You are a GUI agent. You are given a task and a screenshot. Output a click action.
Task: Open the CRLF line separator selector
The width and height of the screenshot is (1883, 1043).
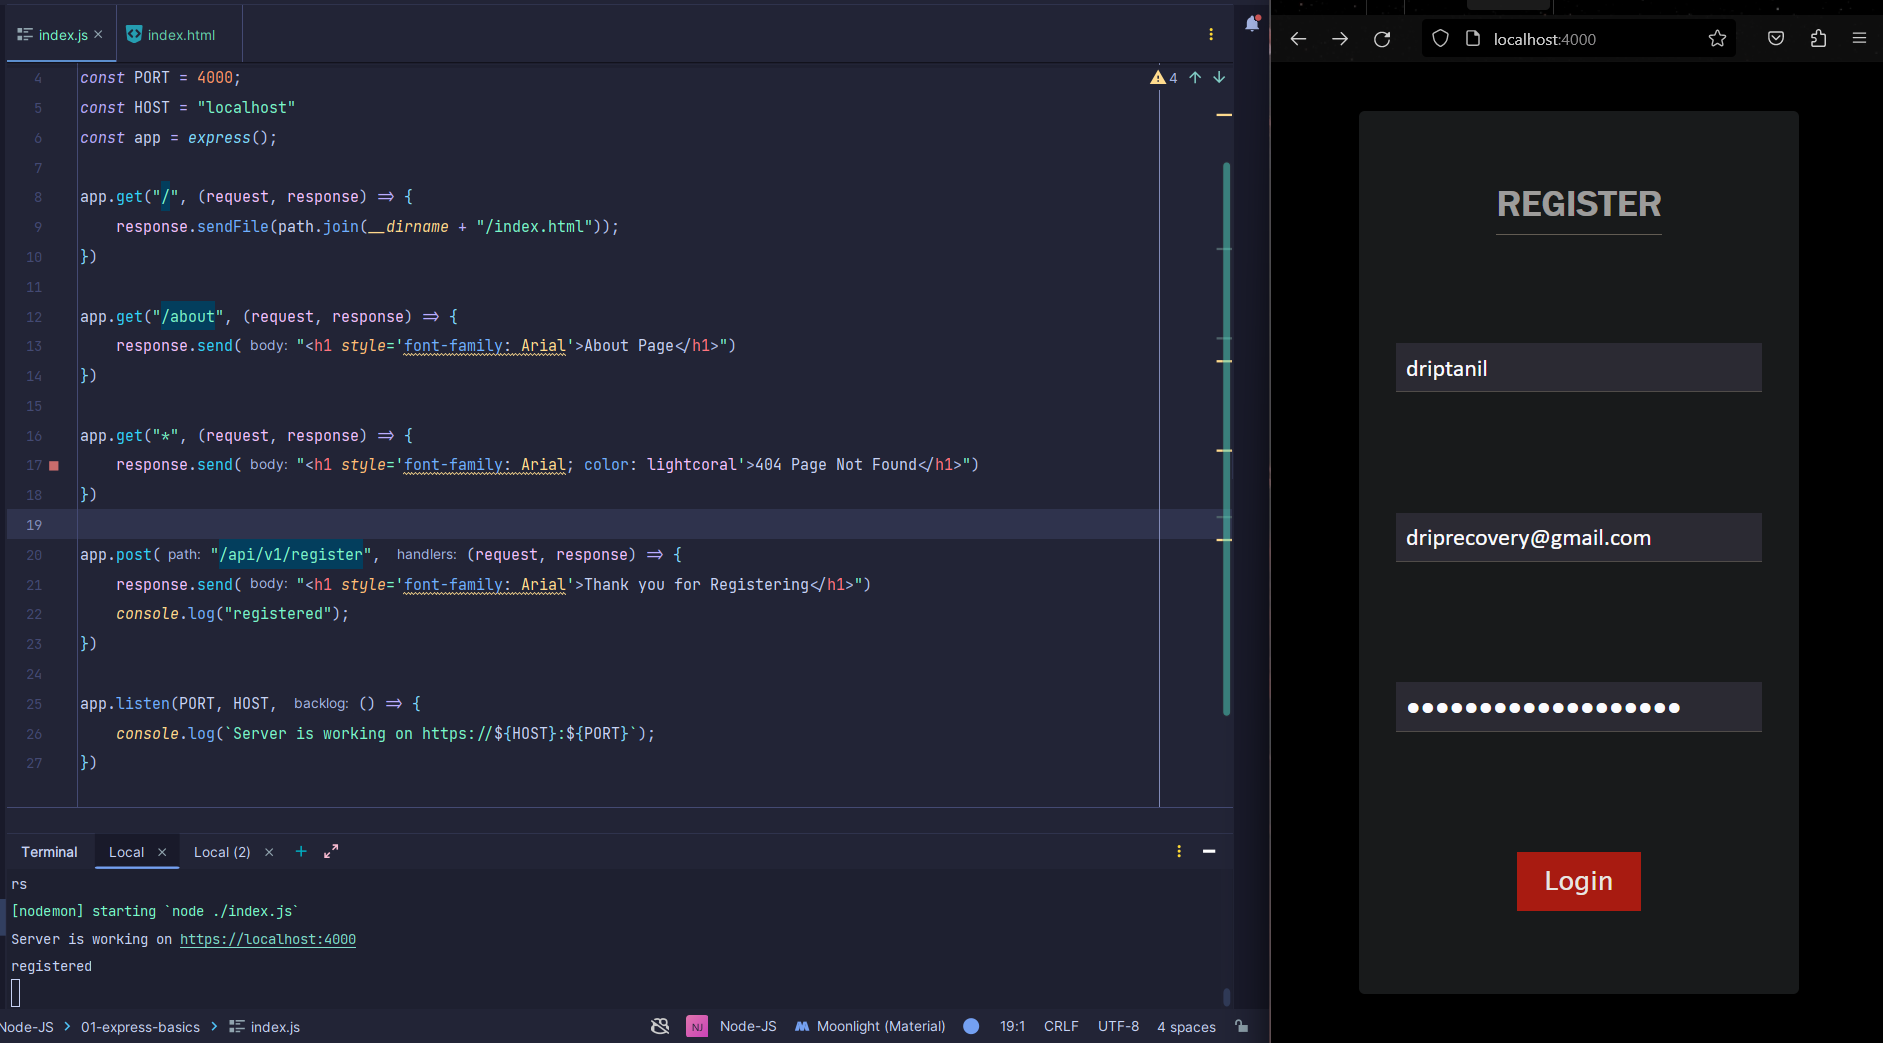tap(1061, 1027)
